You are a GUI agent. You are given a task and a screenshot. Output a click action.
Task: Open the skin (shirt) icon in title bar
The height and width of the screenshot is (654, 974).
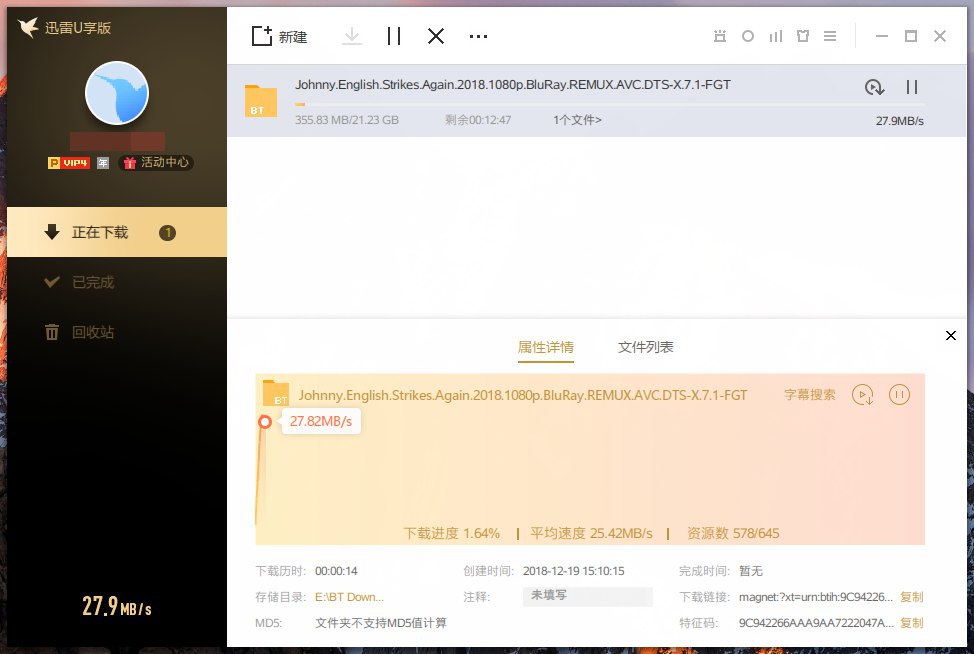(802, 36)
